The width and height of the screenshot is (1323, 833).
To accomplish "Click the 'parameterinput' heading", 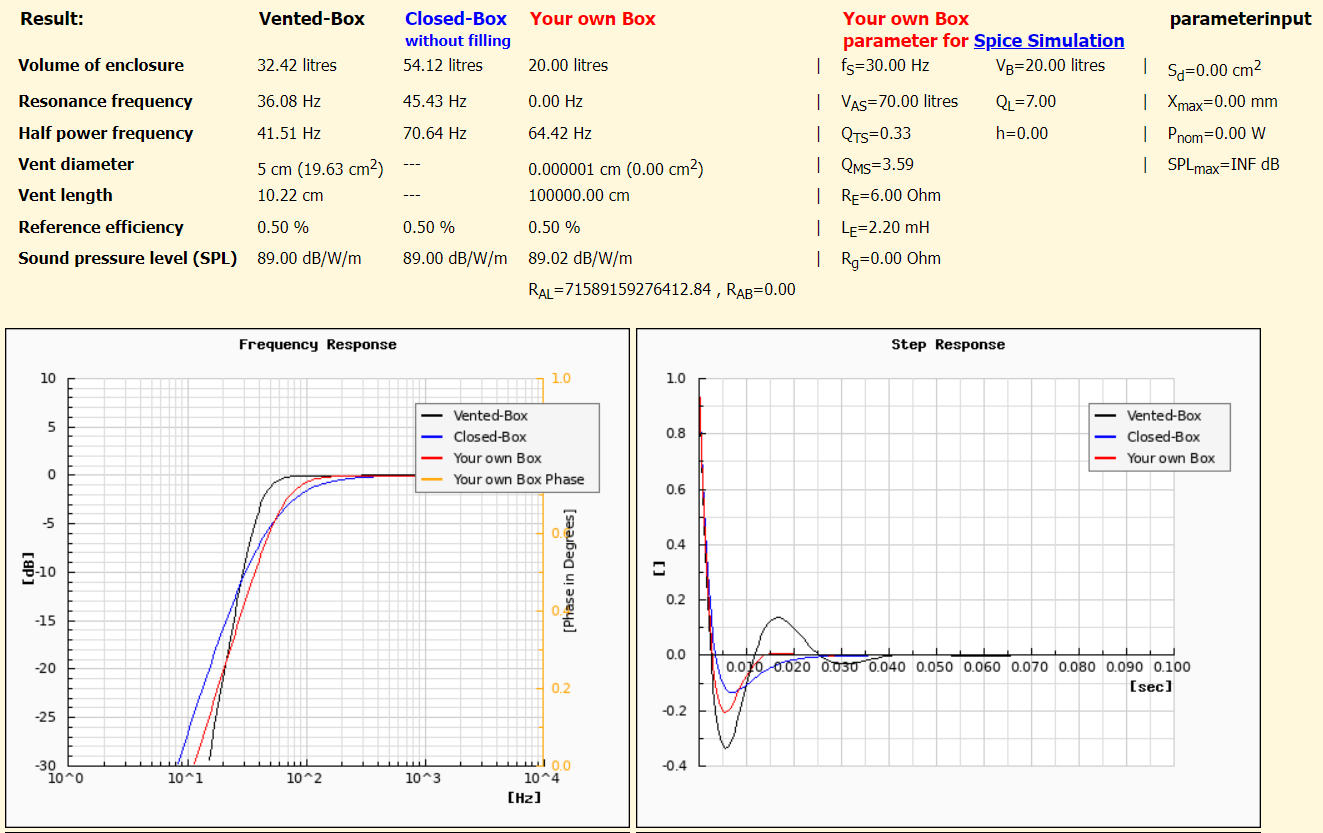I will (1240, 19).
